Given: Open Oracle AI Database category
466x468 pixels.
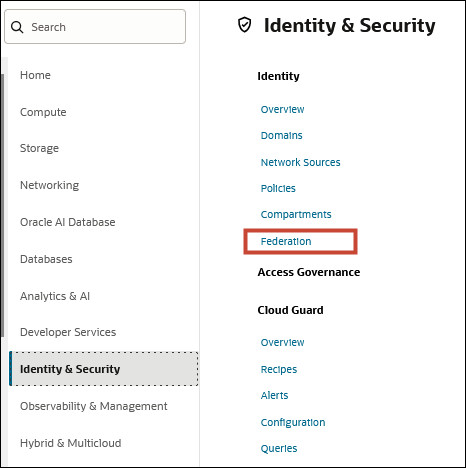Looking at the screenshot, I should click(x=68, y=222).
